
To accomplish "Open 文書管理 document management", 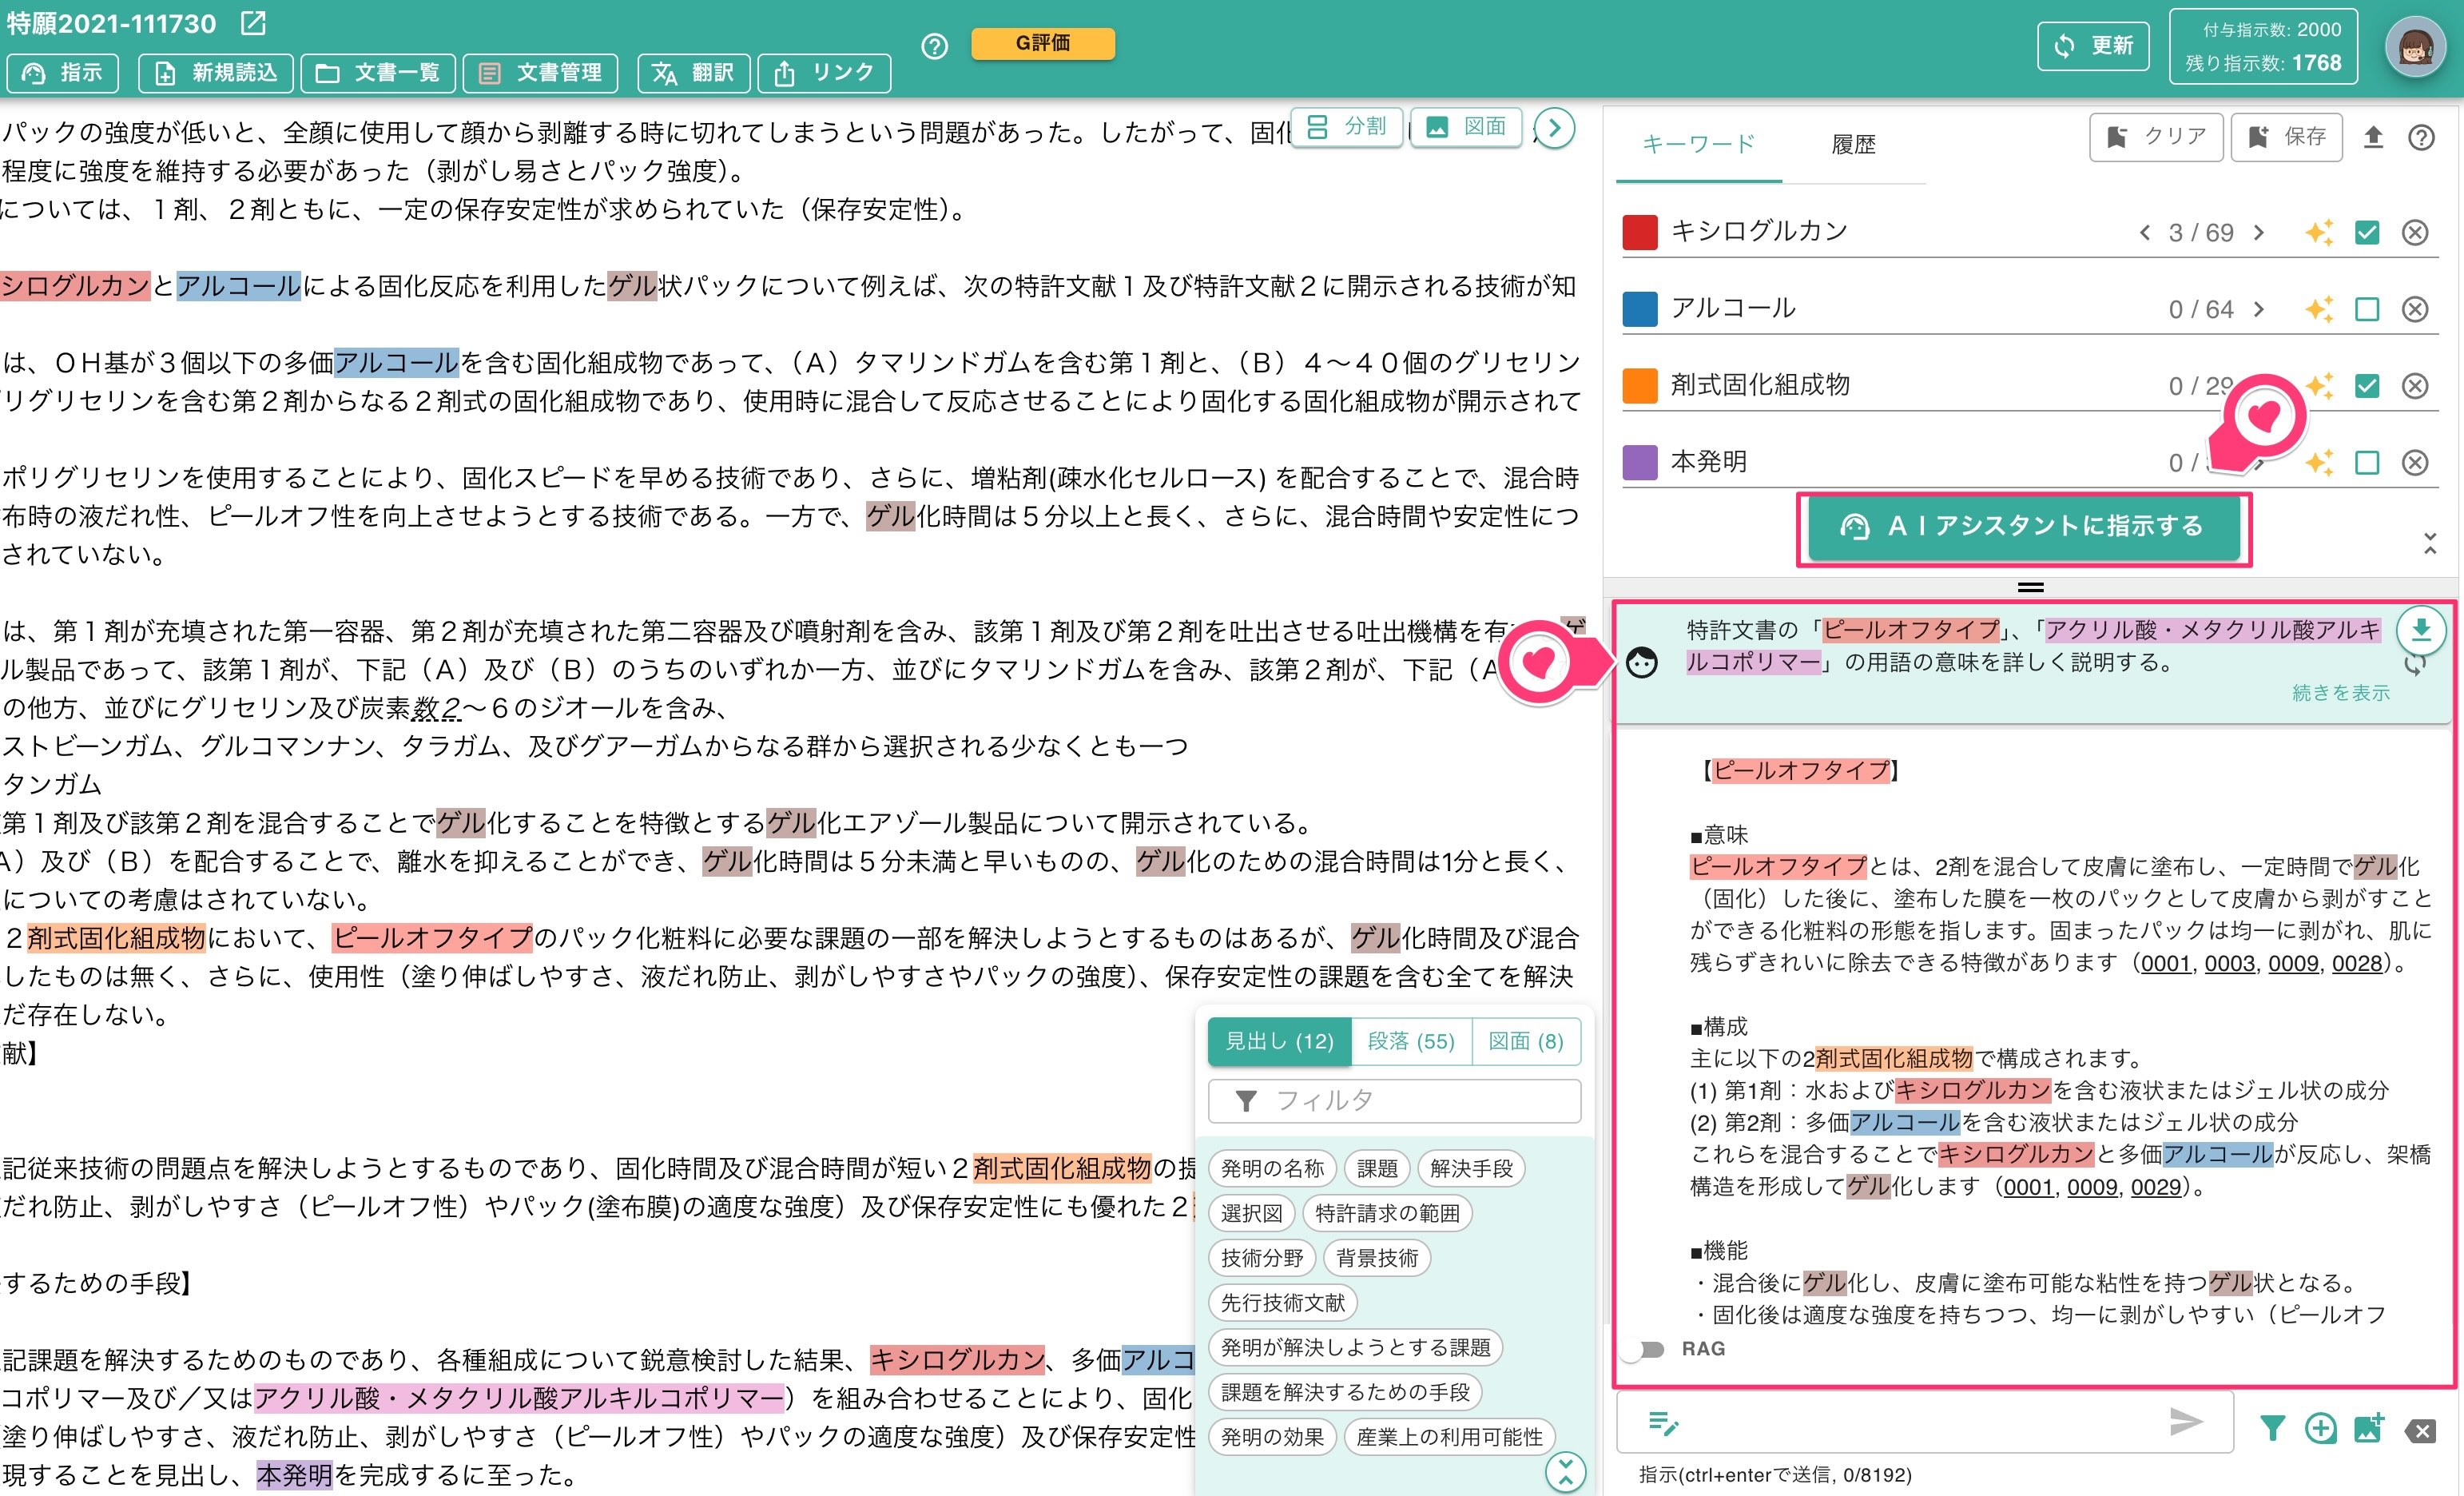I will point(540,73).
